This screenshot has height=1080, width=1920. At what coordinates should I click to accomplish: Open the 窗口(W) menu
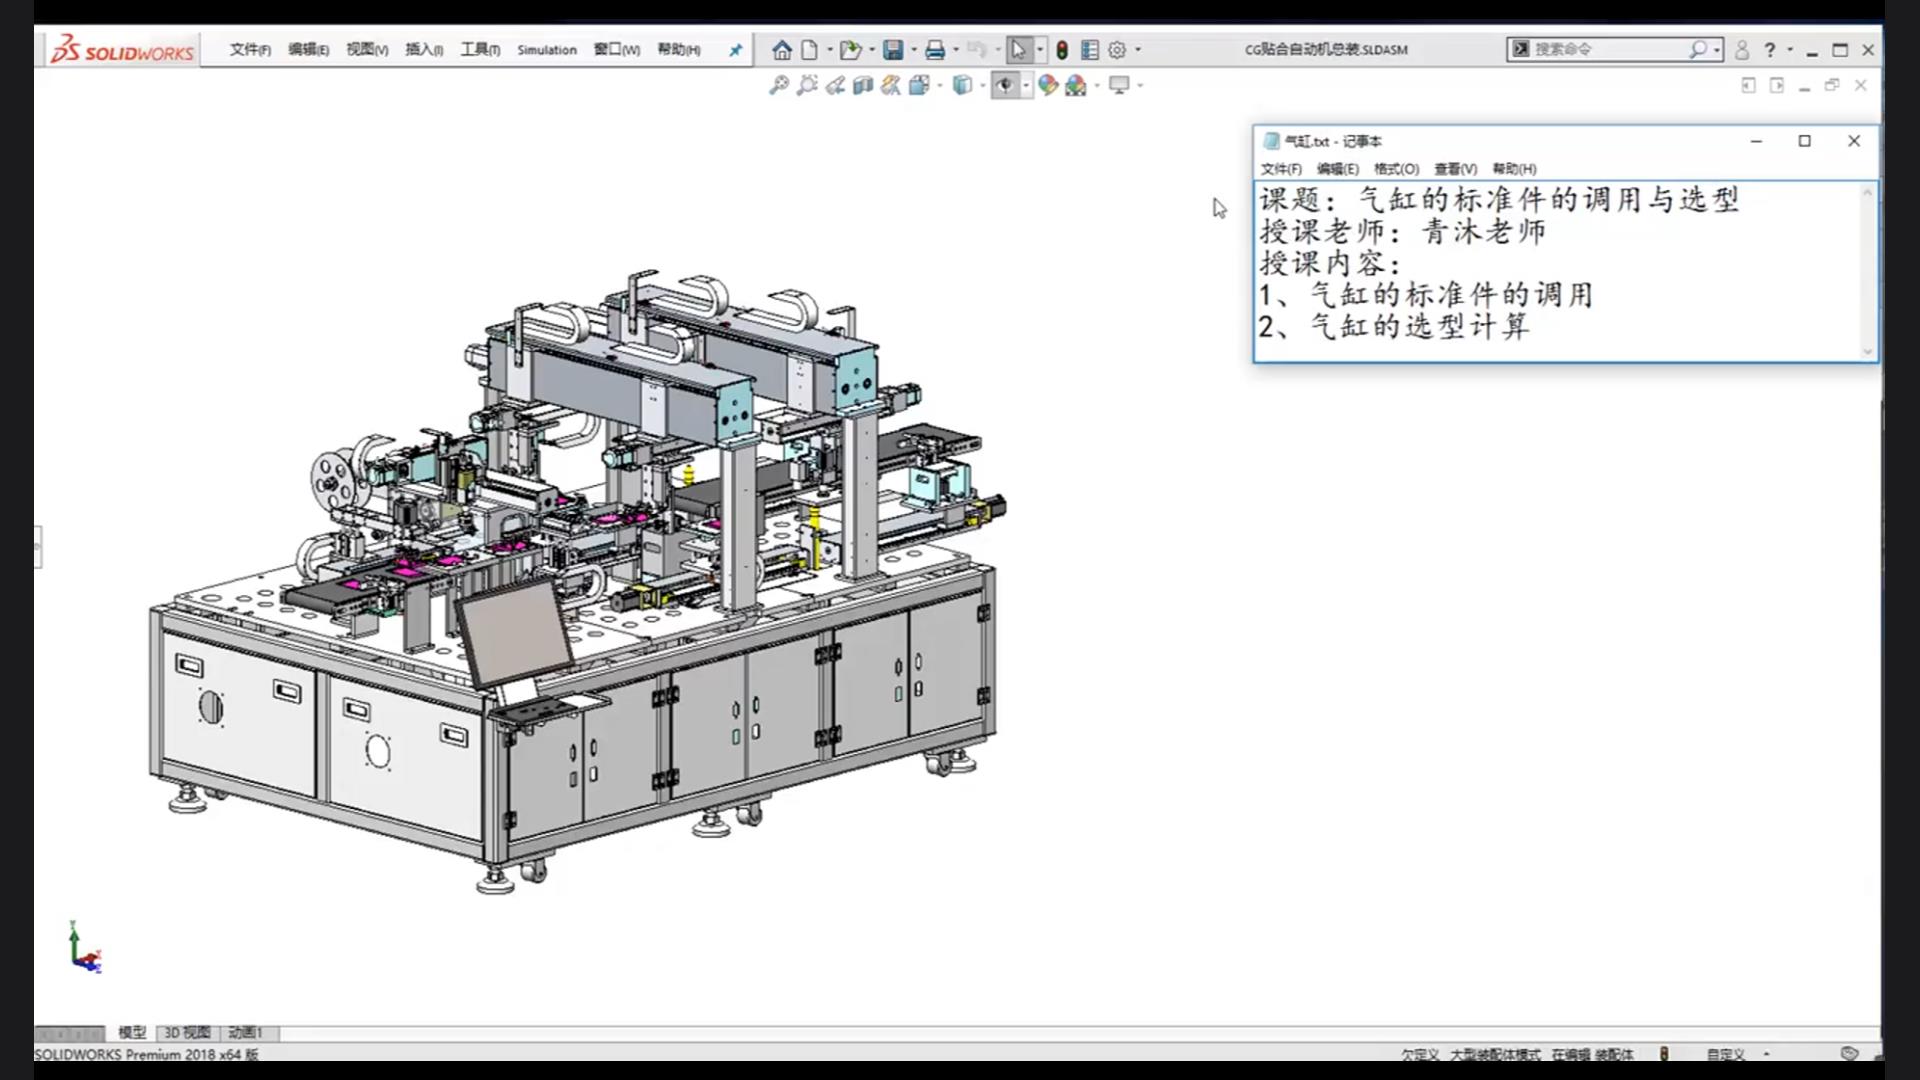pos(617,50)
